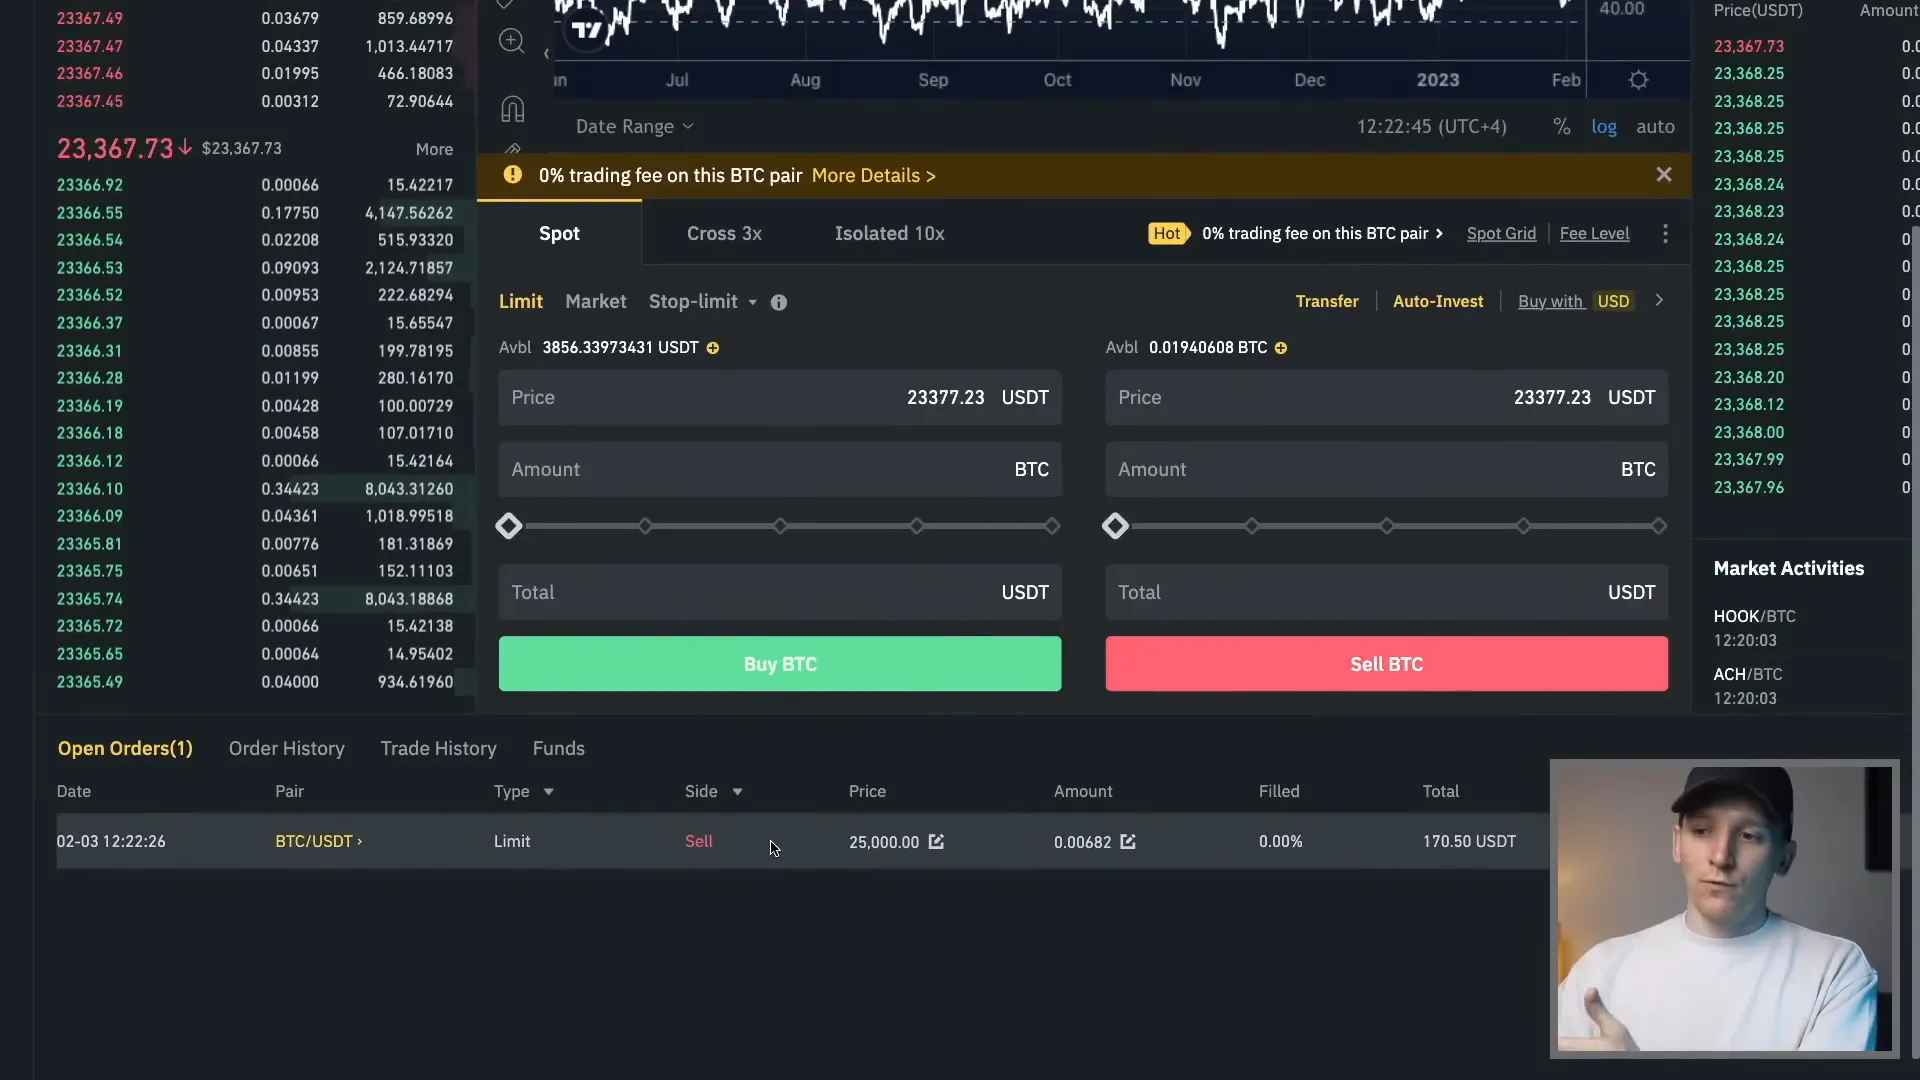1920x1080 pixels.
Task: Open the Fee Level link
Action: point(1594,233)
